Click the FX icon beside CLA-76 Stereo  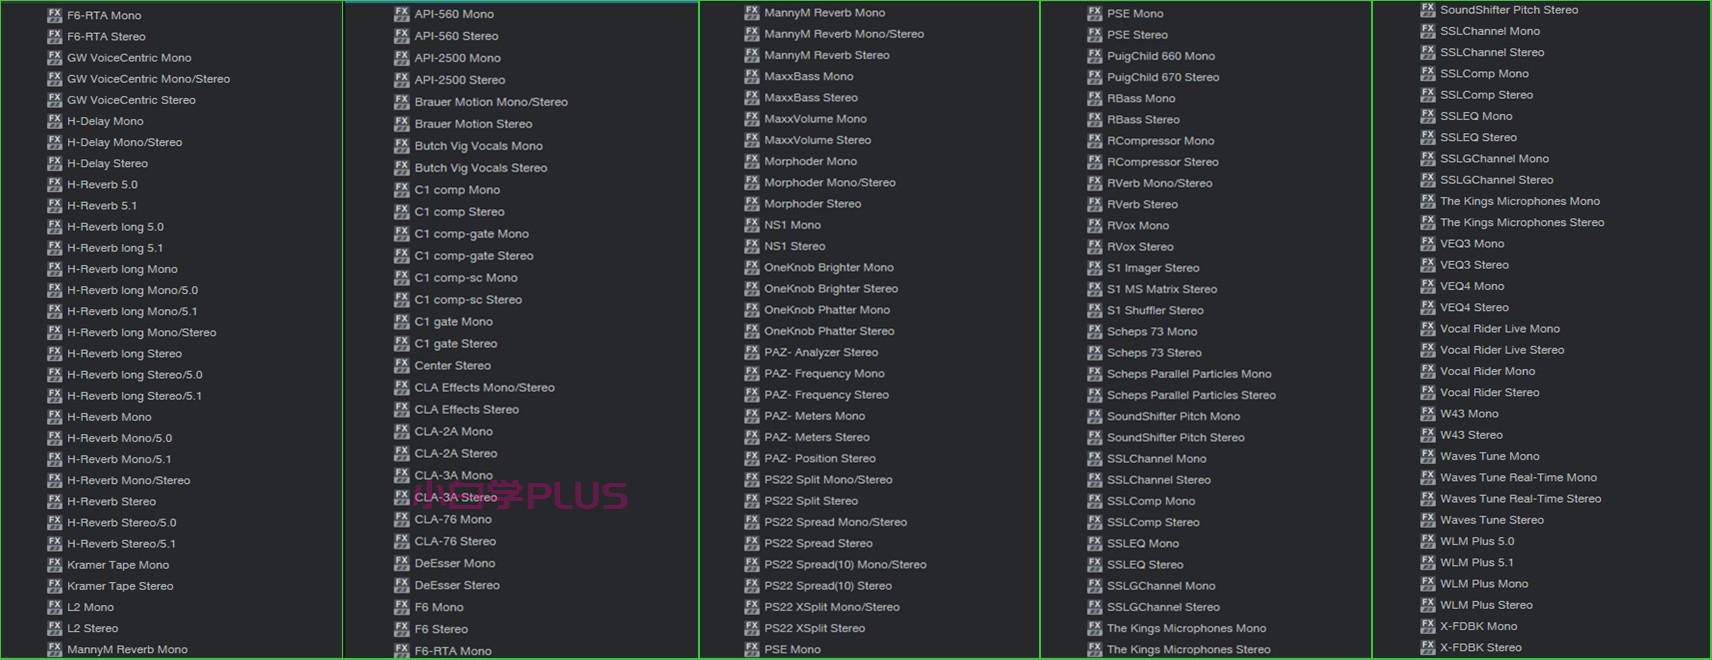point(402,541)
